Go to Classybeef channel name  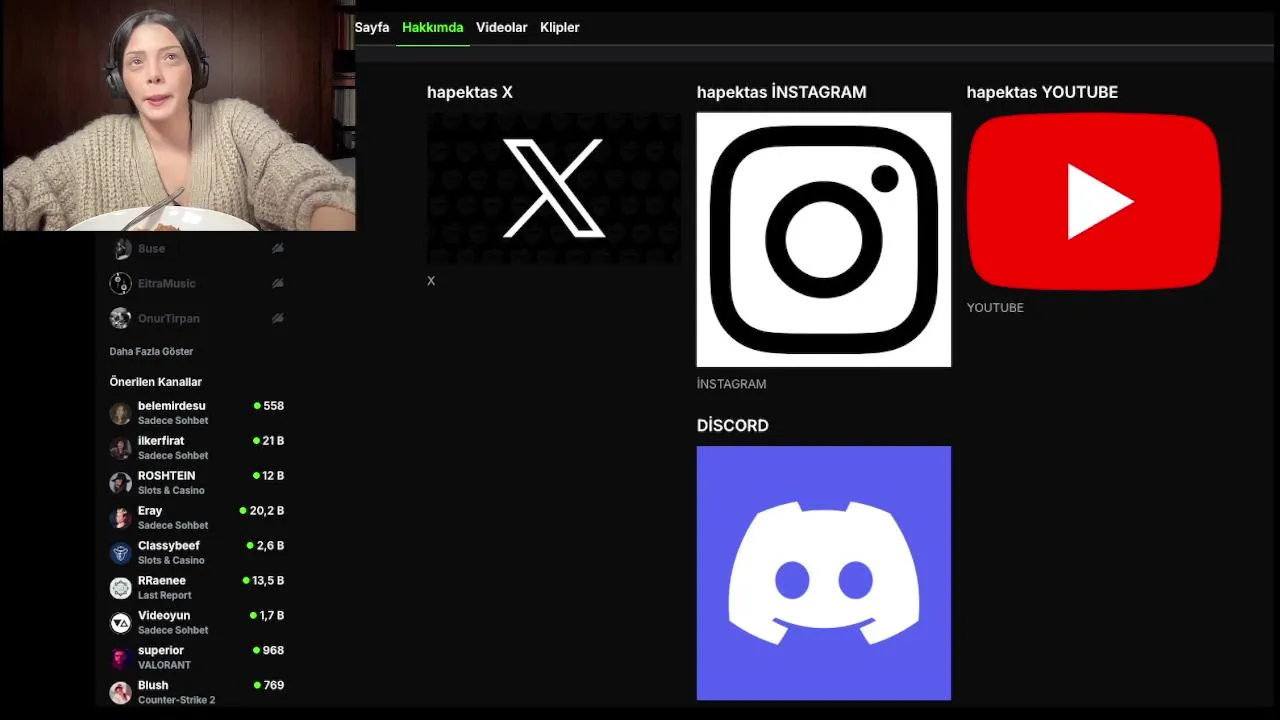[x=169, y=546]
